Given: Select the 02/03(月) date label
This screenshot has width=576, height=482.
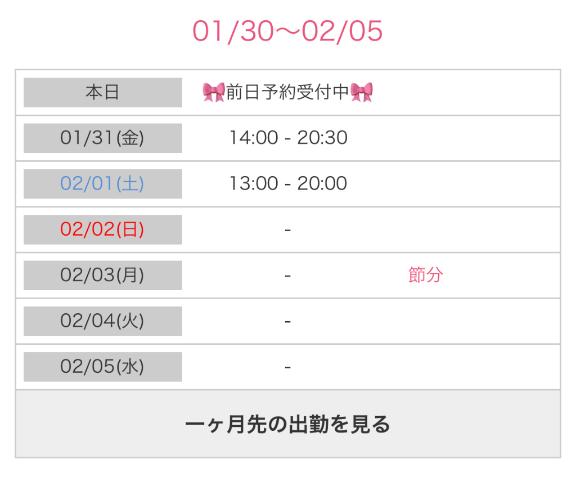Looking at the screenshot, I should coord(103,275).
